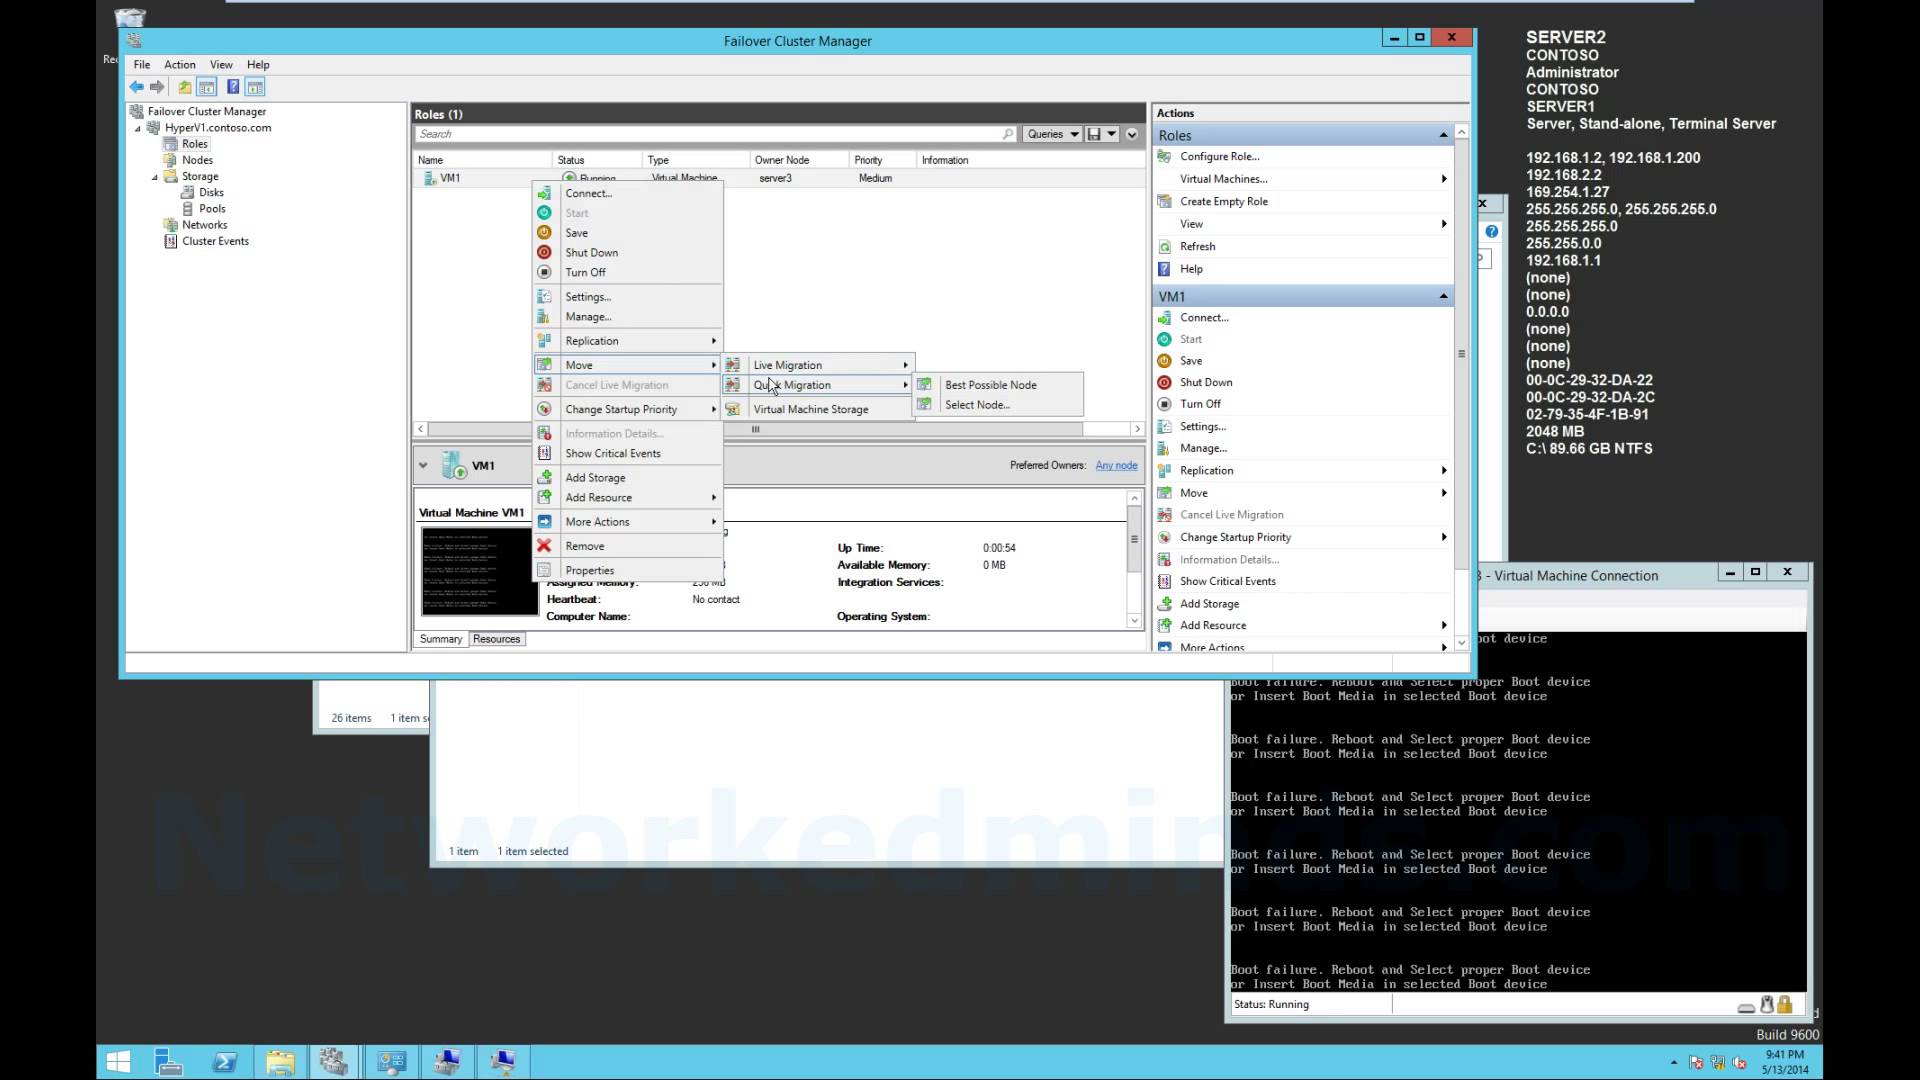The width and height of the screenshot is (1920, 1080).
Task: Choose Properties in context menu
Action: click(627, 570)
